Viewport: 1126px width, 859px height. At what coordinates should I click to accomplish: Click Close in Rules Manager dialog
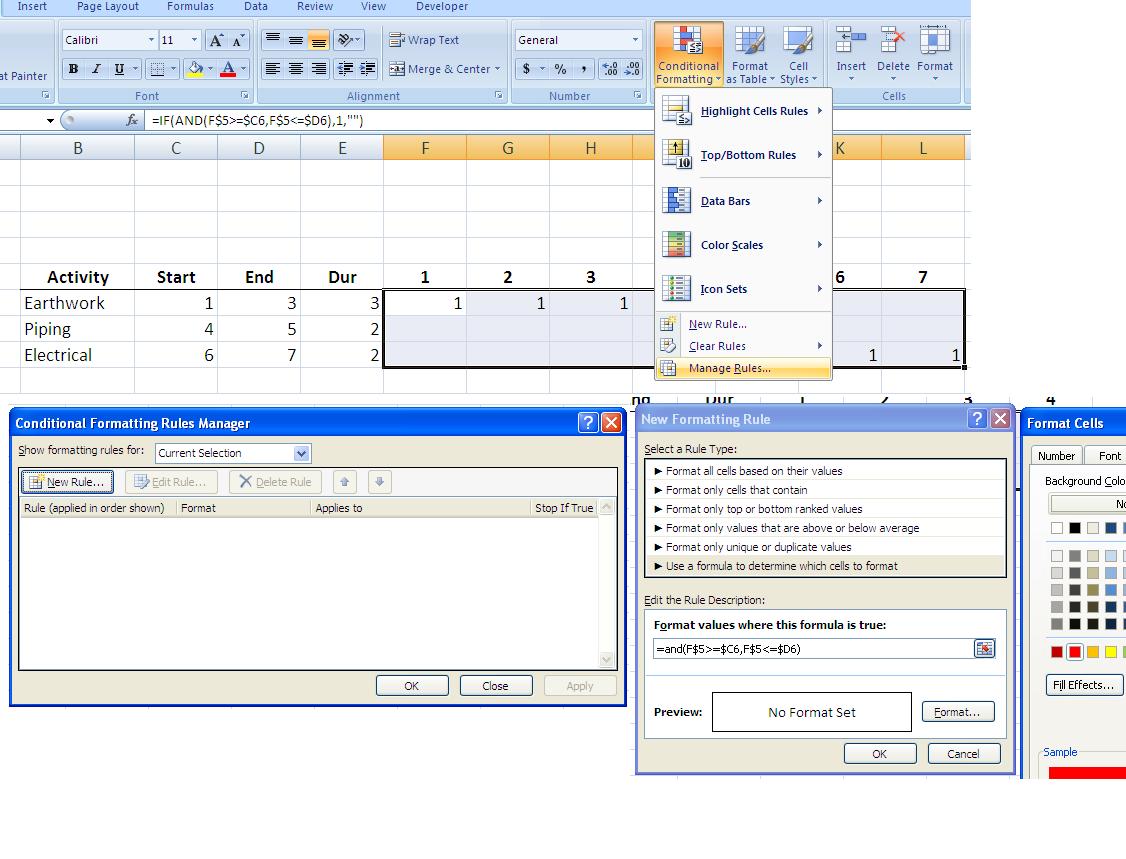[496, 686]
